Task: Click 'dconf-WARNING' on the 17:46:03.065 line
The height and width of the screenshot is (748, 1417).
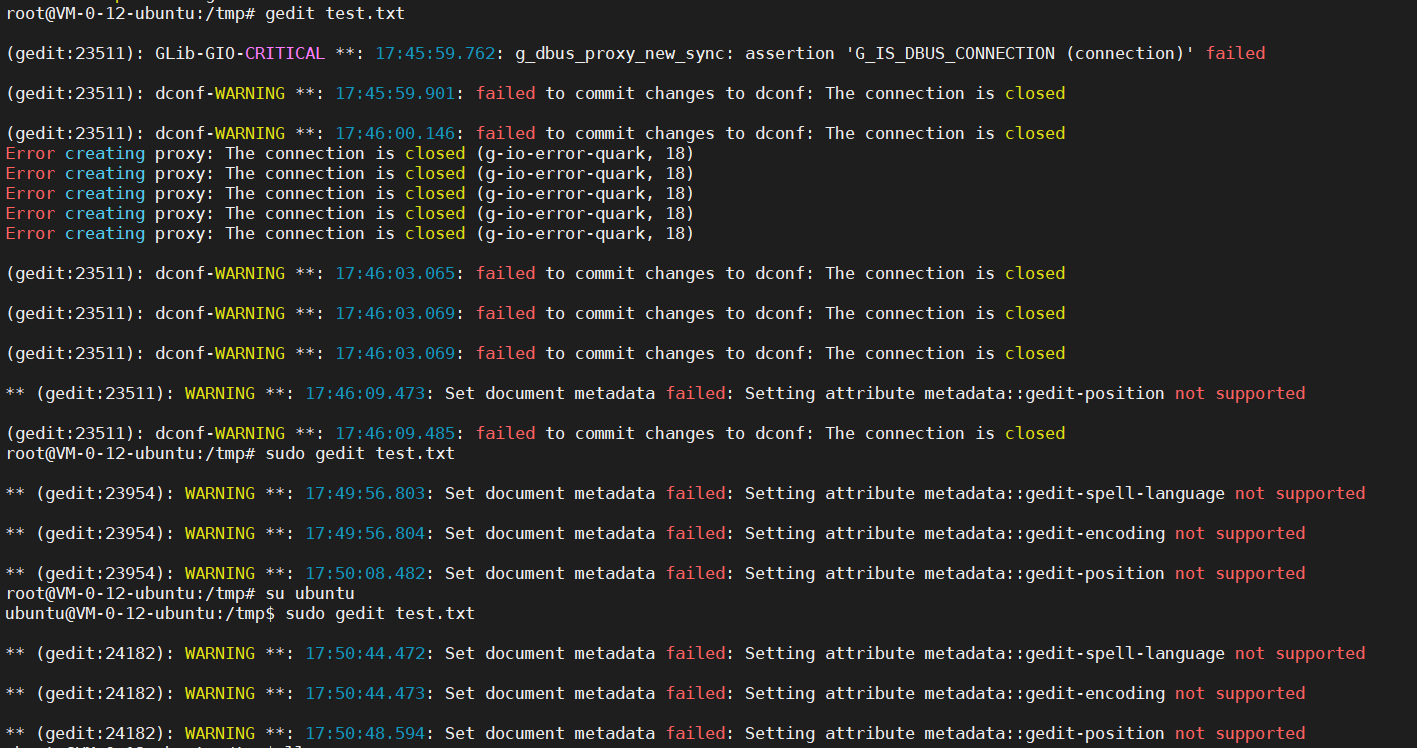Action: coord(220,273)
